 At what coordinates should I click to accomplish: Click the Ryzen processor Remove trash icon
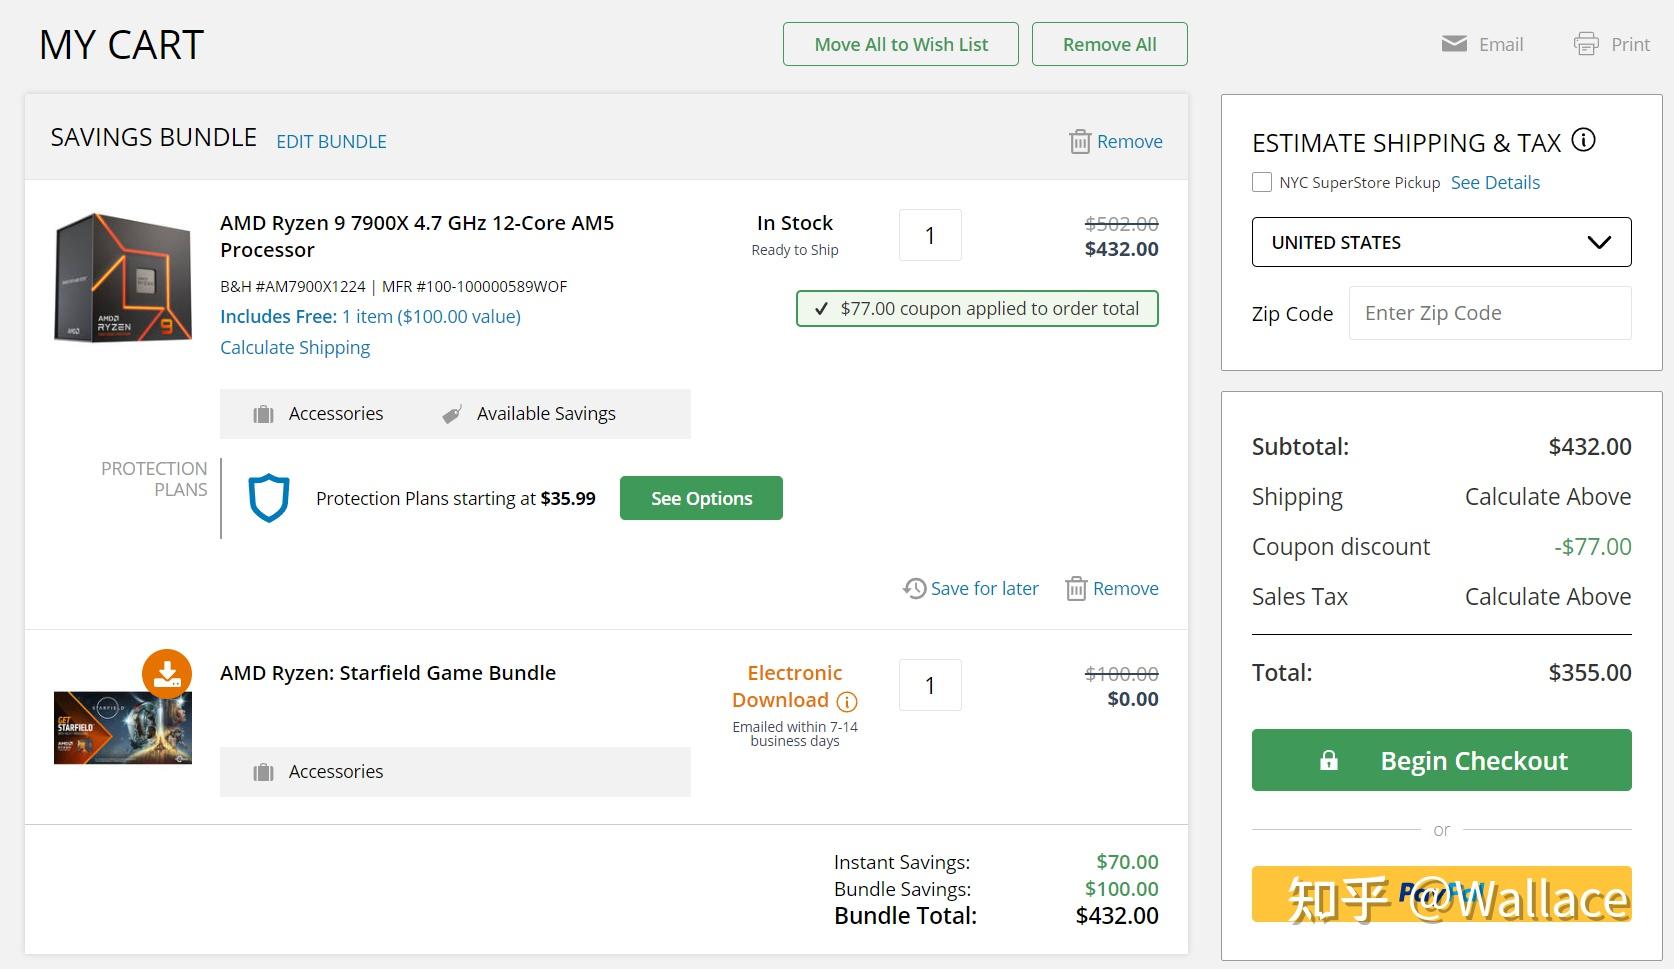click(x=1076, y=588)
